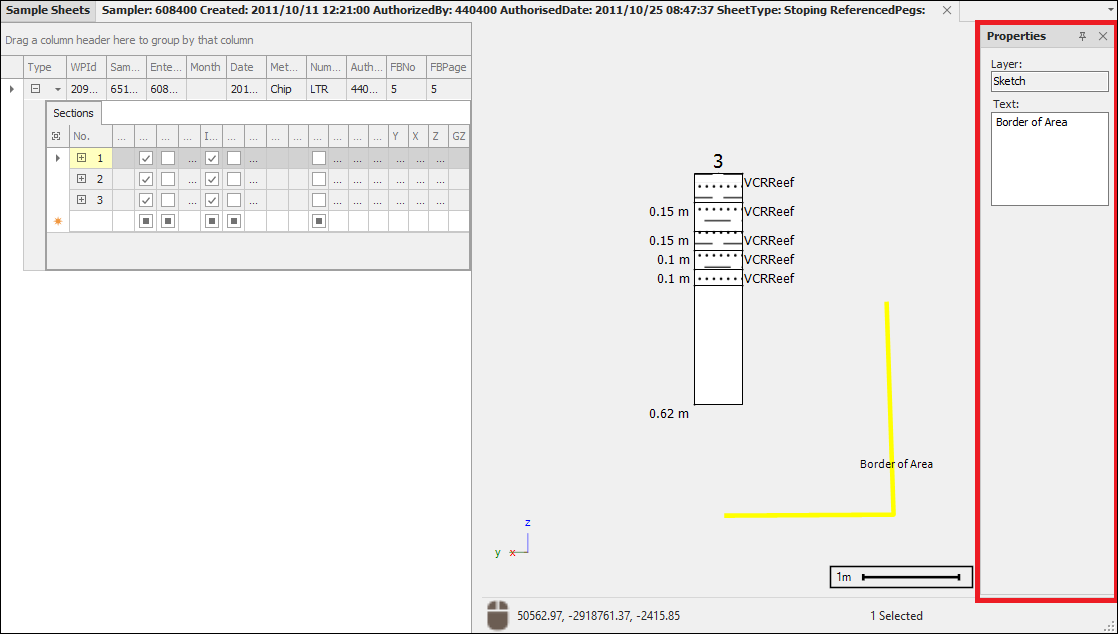Click the orange new-row asterisk icon
Viewport: 1118px width, 634px height.
point(58,221)
